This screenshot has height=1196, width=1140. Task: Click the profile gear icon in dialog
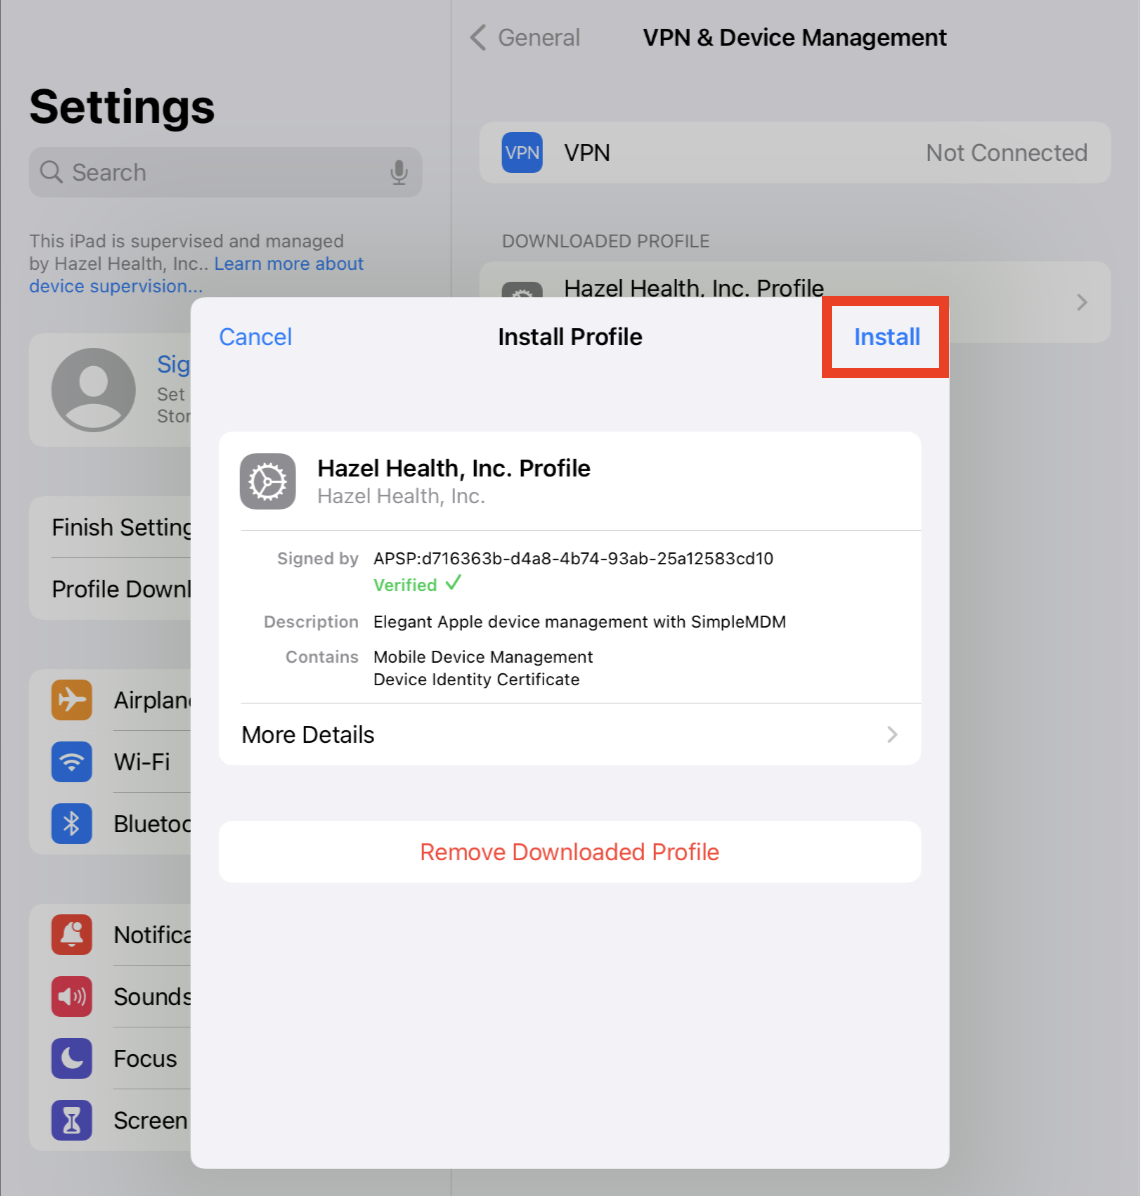[x=268, y=481]
